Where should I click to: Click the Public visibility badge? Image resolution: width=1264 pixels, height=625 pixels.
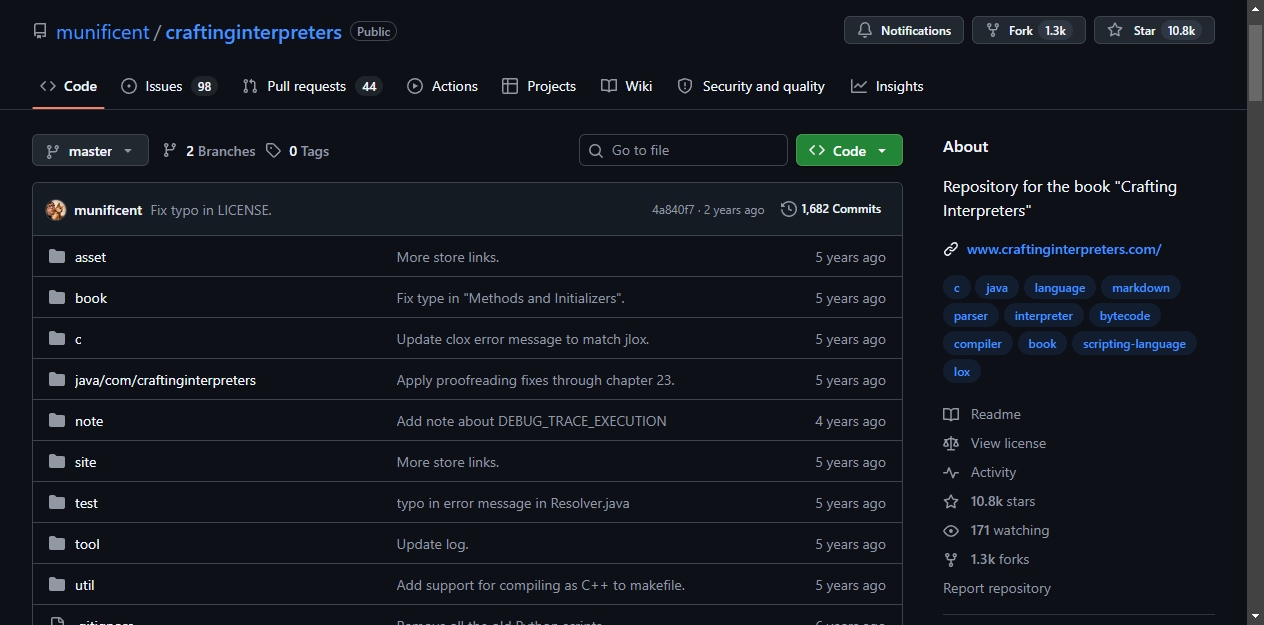[373, 32]
